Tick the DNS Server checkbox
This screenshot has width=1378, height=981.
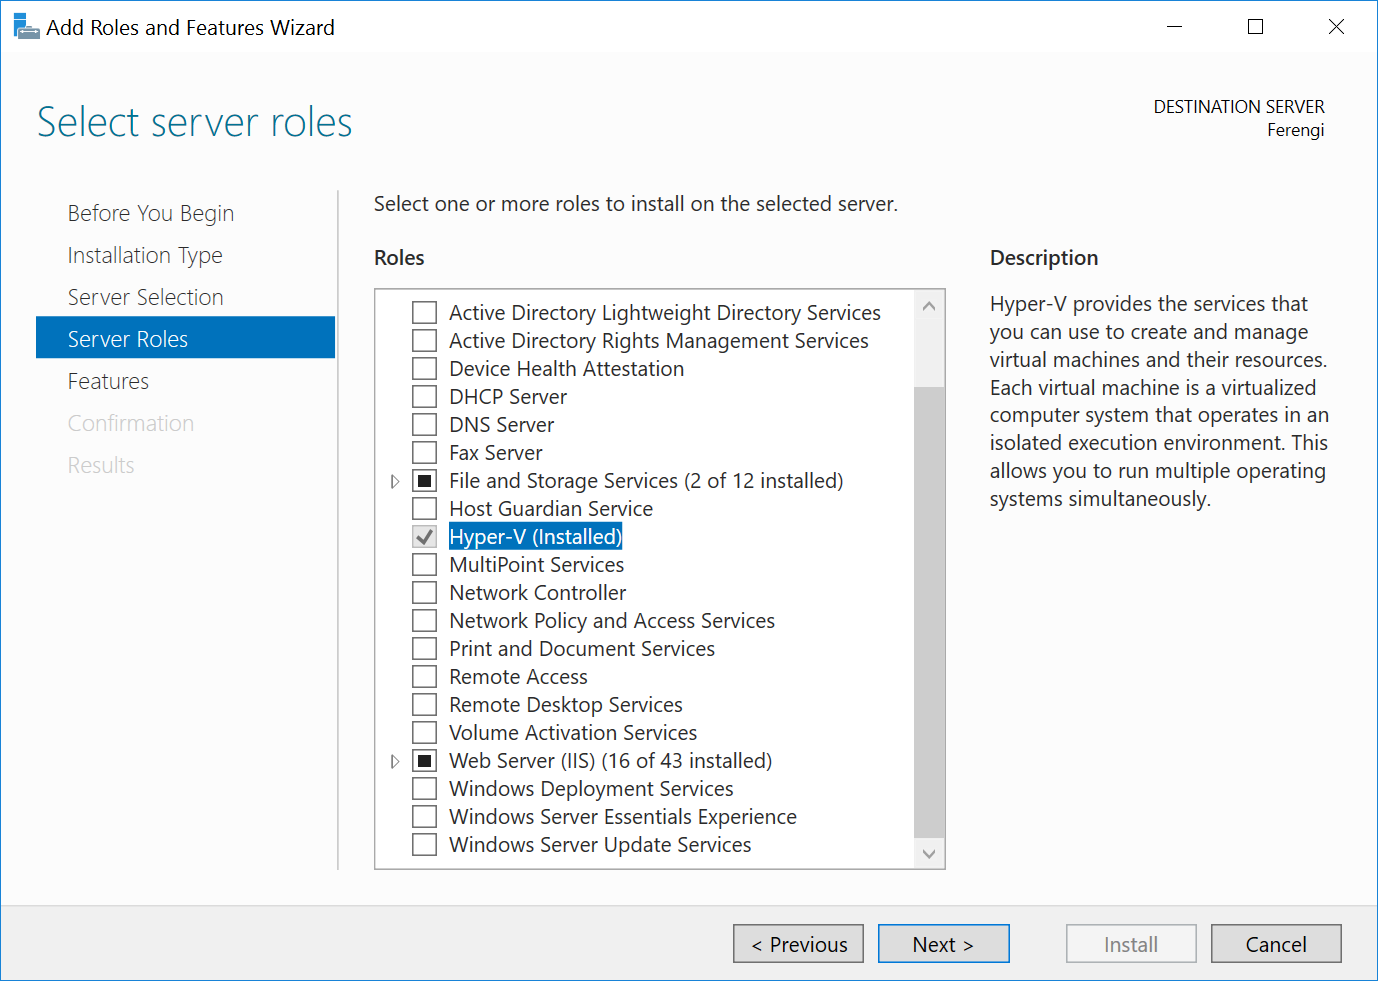pyautogui.click(x=425, y=425)
